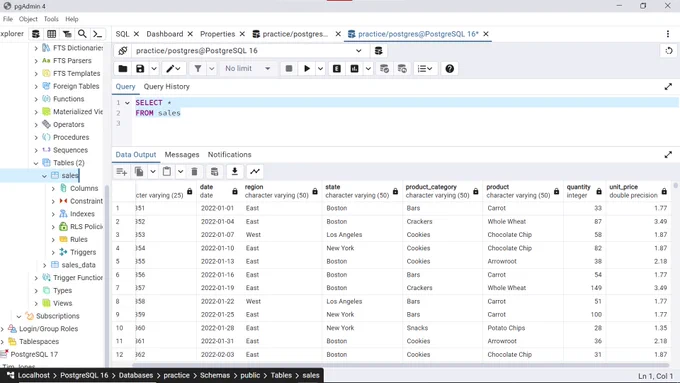Click the product_category column header
Screen dimensions: 680x383
point(443,191)
